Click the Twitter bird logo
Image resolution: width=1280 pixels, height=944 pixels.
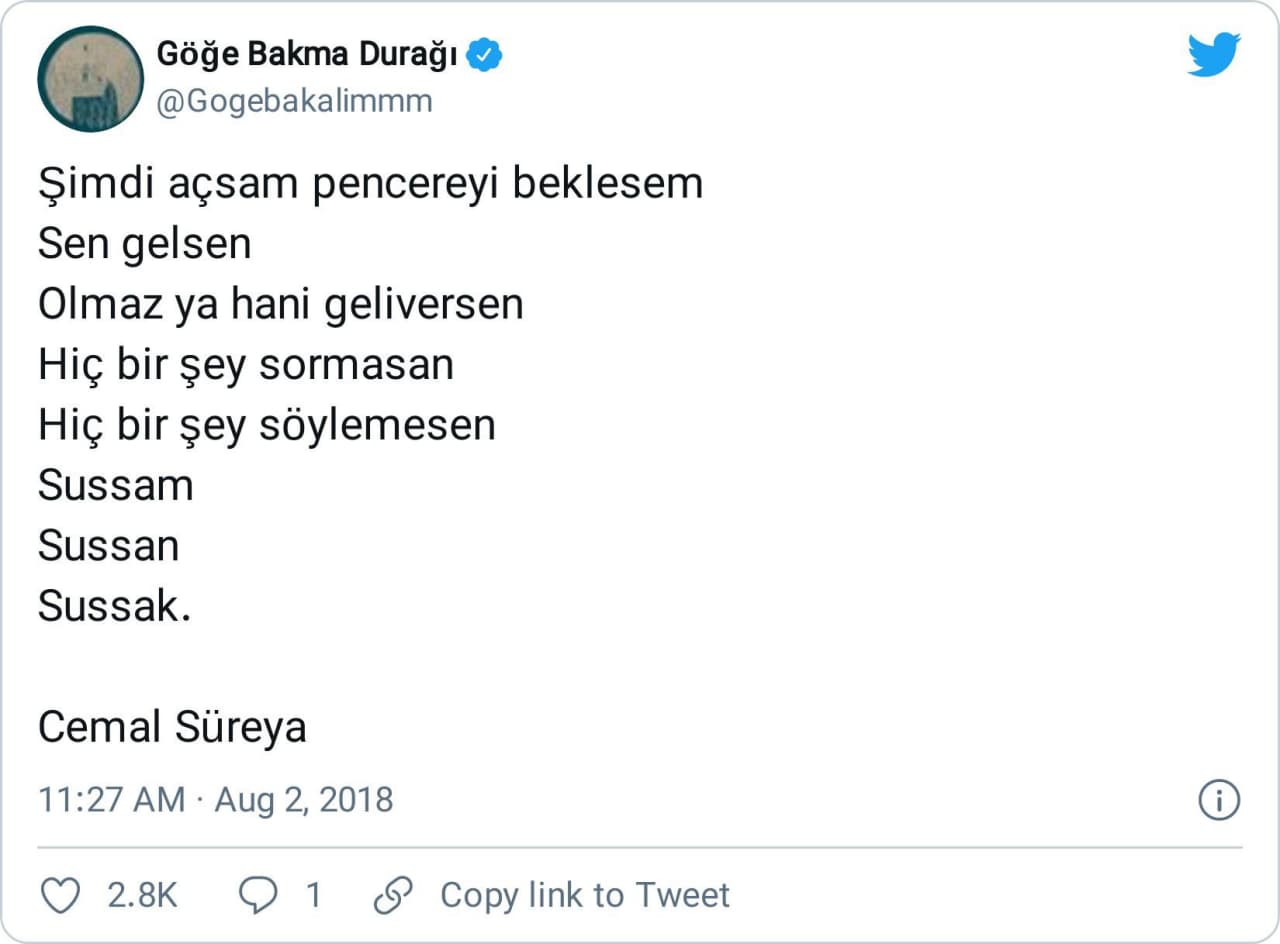[x=1214, y=54]
